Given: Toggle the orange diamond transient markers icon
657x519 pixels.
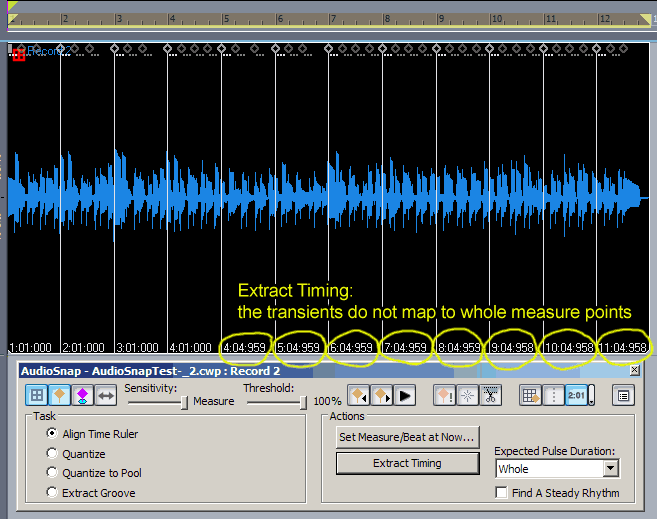Looking at the screenshot, I should click(x=59, y=395).
